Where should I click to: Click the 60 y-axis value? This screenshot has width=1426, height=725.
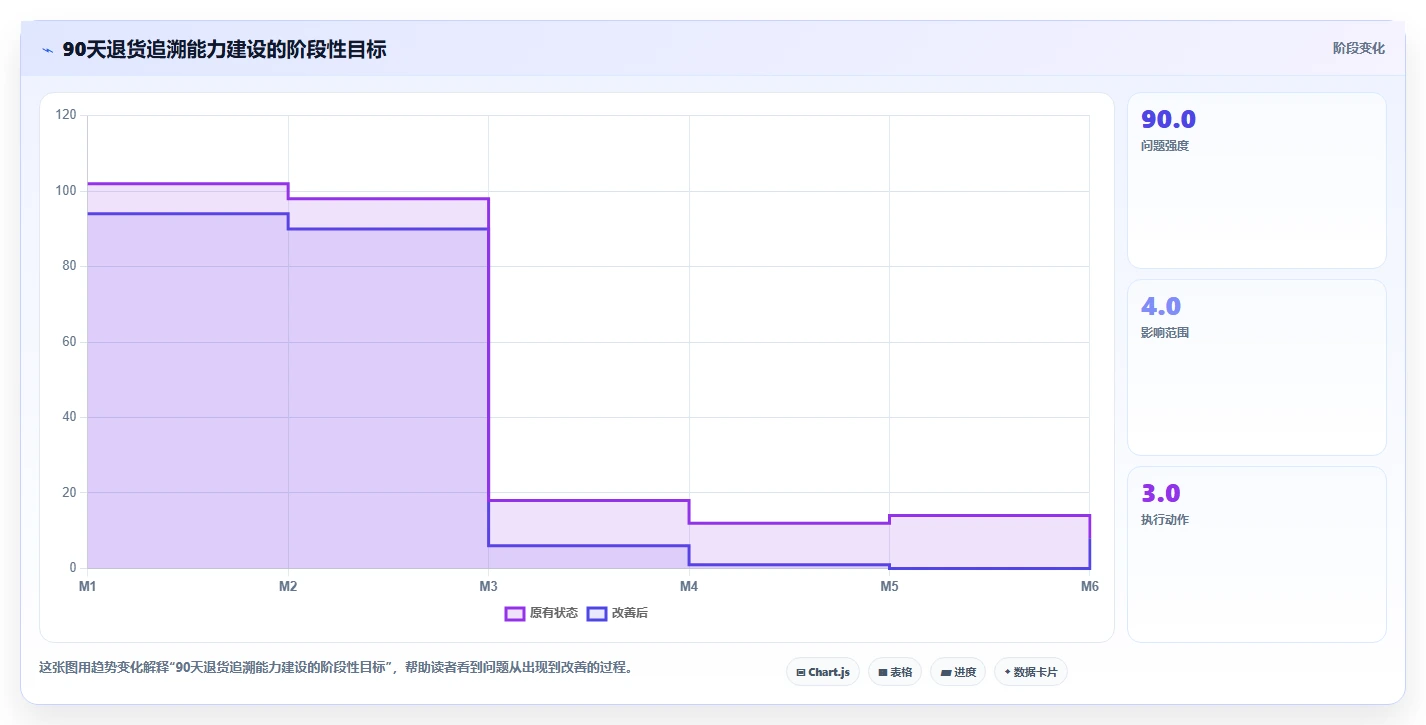(x=69, y=342)
